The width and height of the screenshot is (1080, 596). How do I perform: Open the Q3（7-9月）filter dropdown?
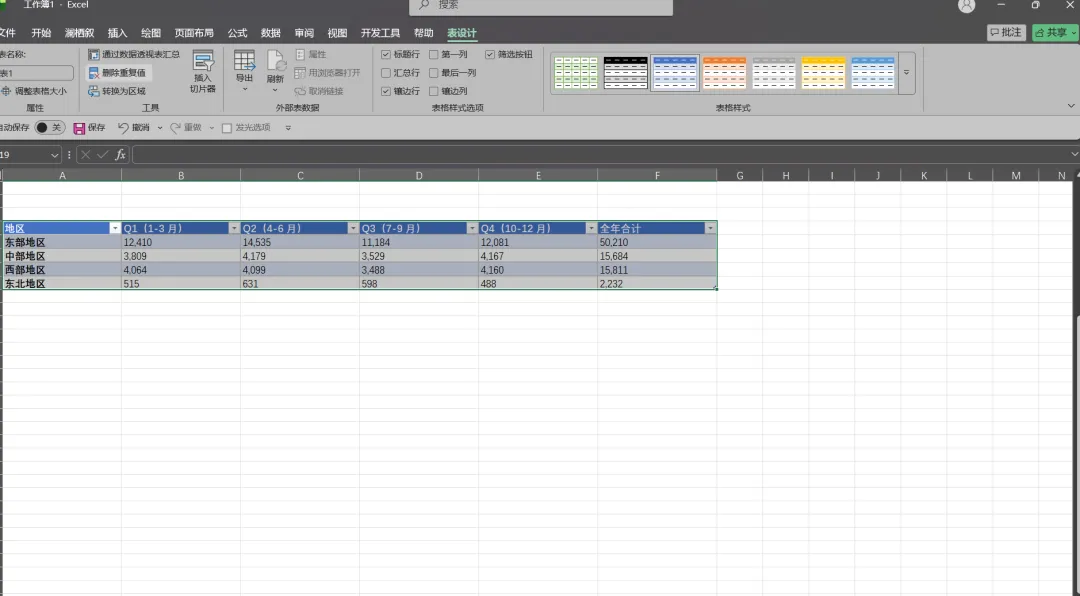[472, 228]
